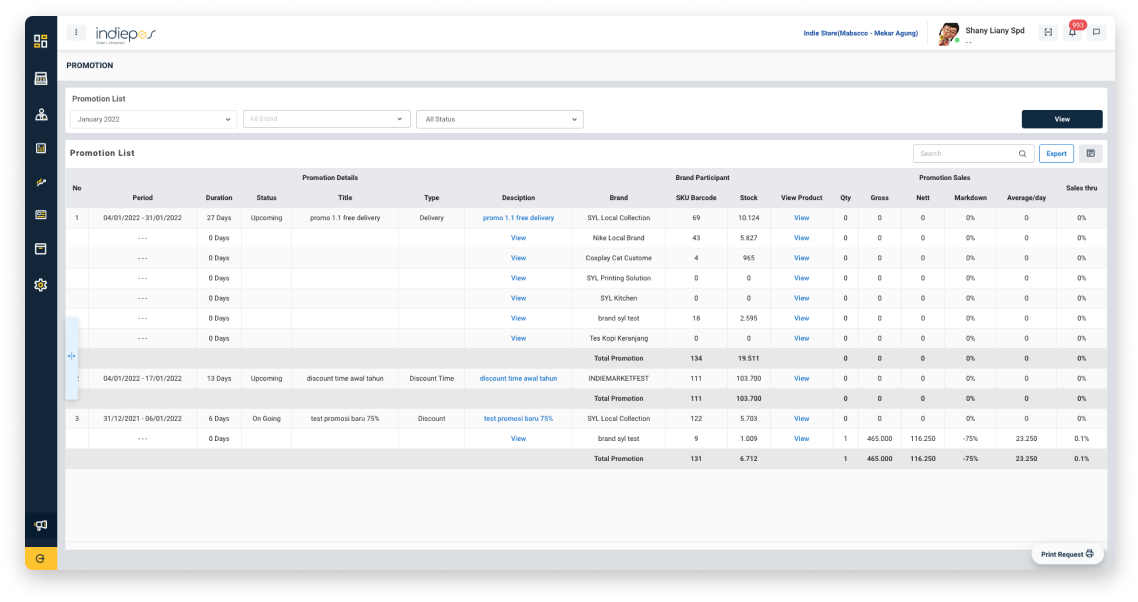Screen dimensions: 1138x602
Task: Select period 04/01/2022 - 31/01/2022 cell
Action: pos(142,218)
